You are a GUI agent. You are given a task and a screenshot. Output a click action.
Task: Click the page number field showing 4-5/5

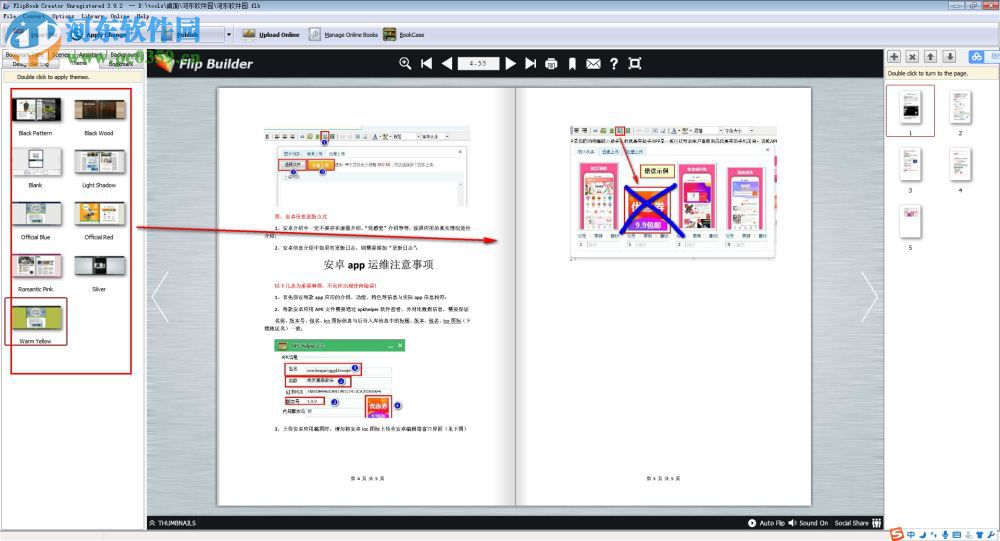pyautogui.click(x=478, y=63)
